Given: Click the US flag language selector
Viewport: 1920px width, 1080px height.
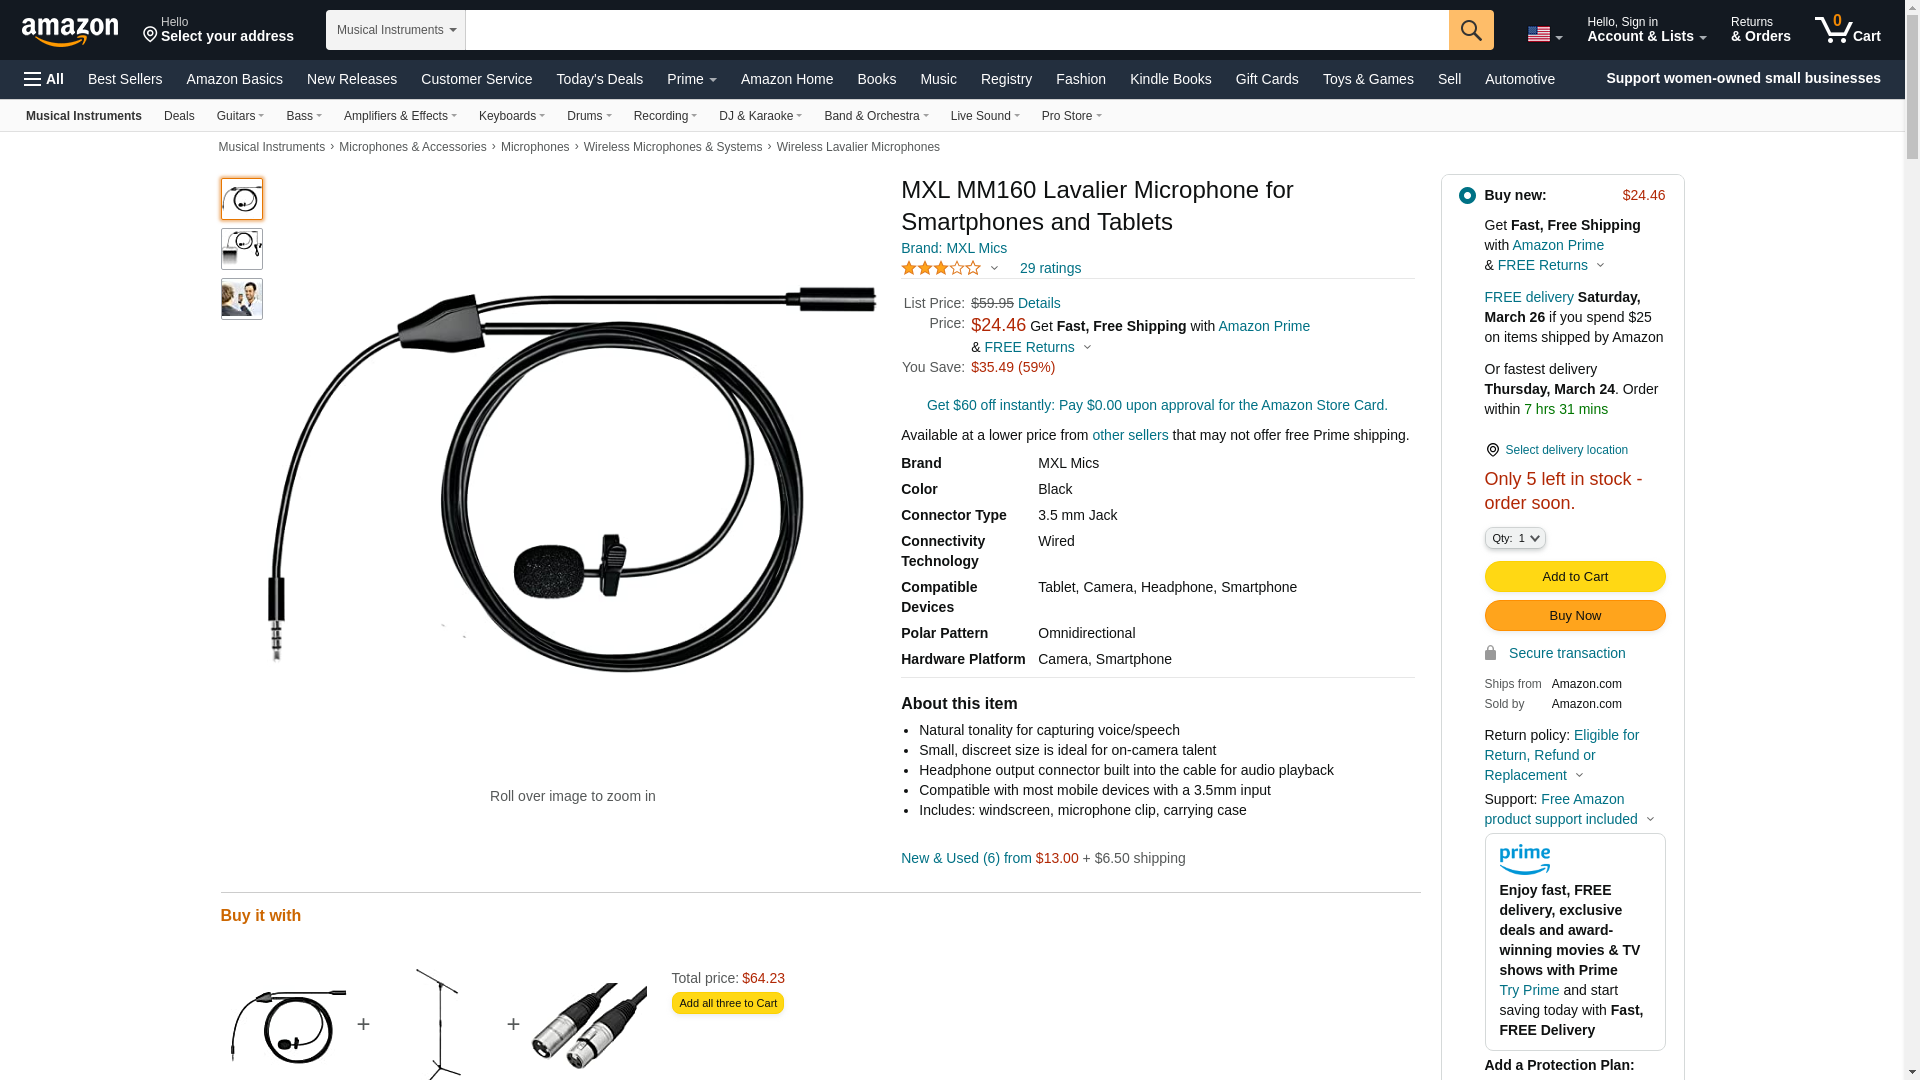Looking at the screenshot, I should [x=1544, y=34].
